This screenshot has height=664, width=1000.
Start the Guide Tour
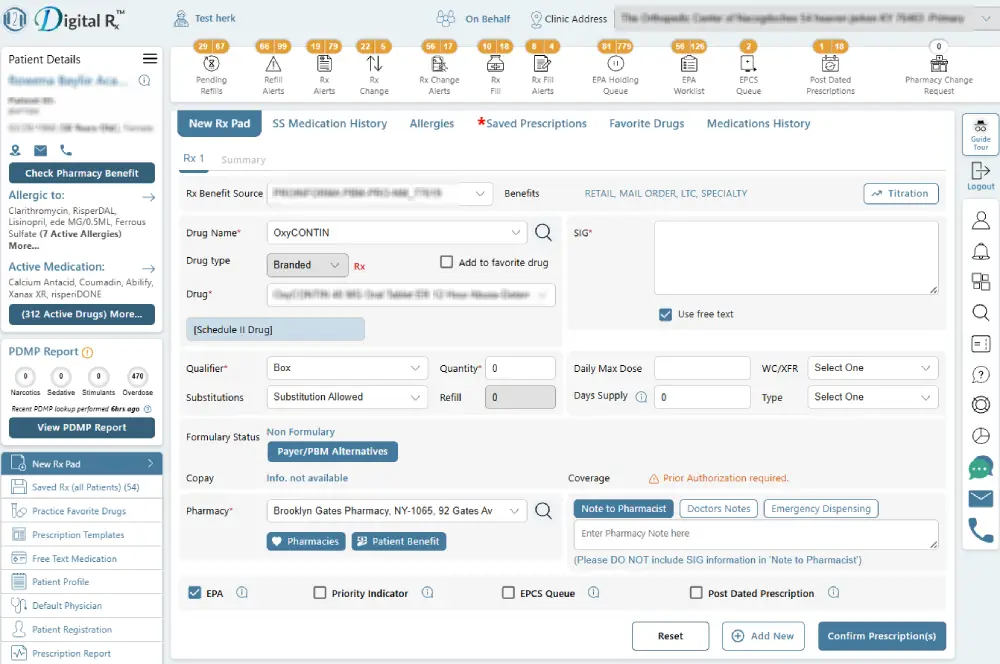(x=980, y=134)
